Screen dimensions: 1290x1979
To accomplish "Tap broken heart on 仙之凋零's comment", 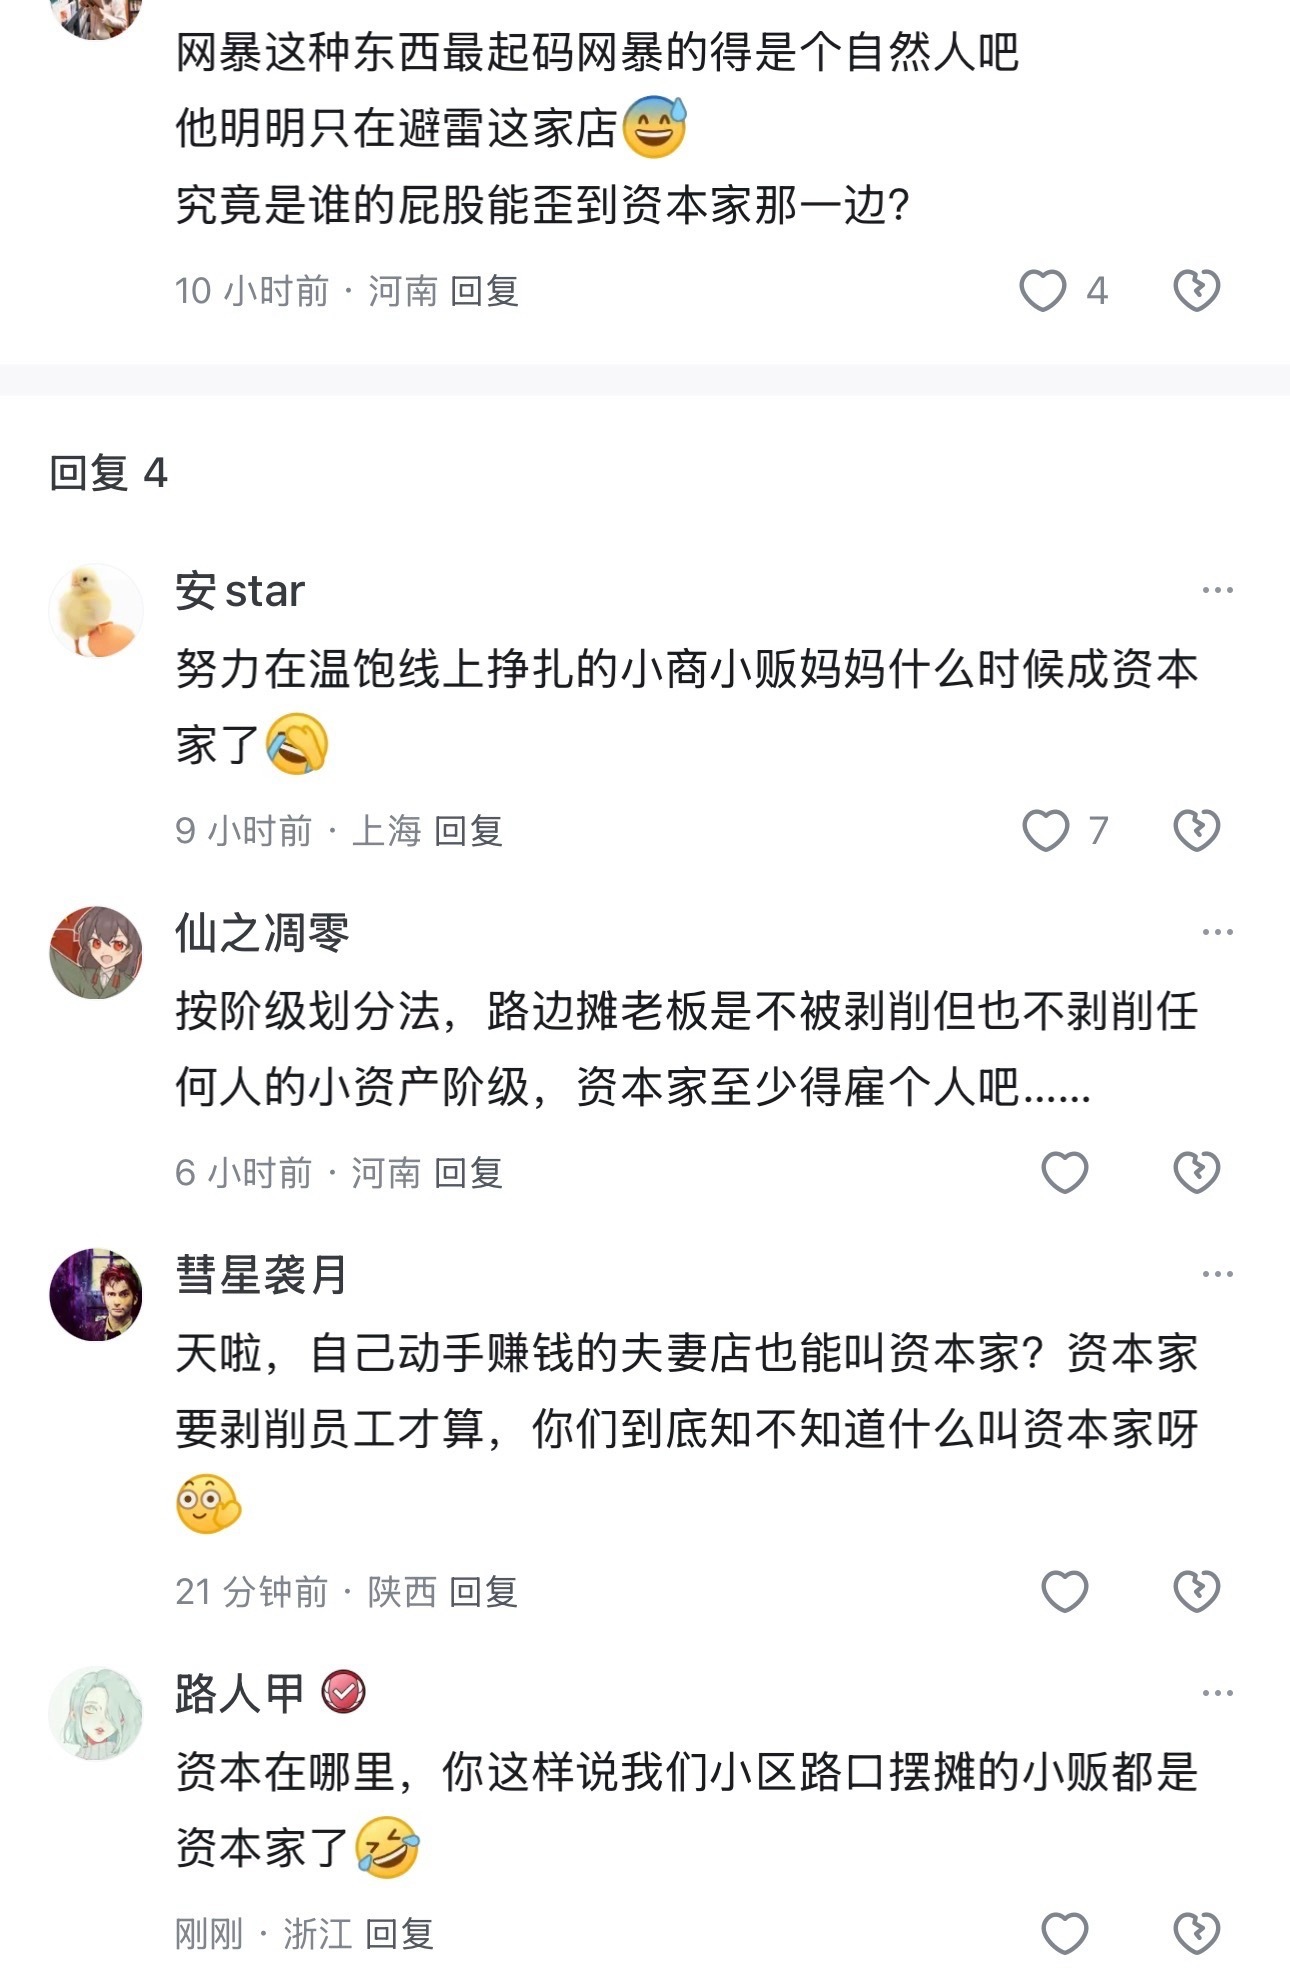I will coord(1196,1172).
